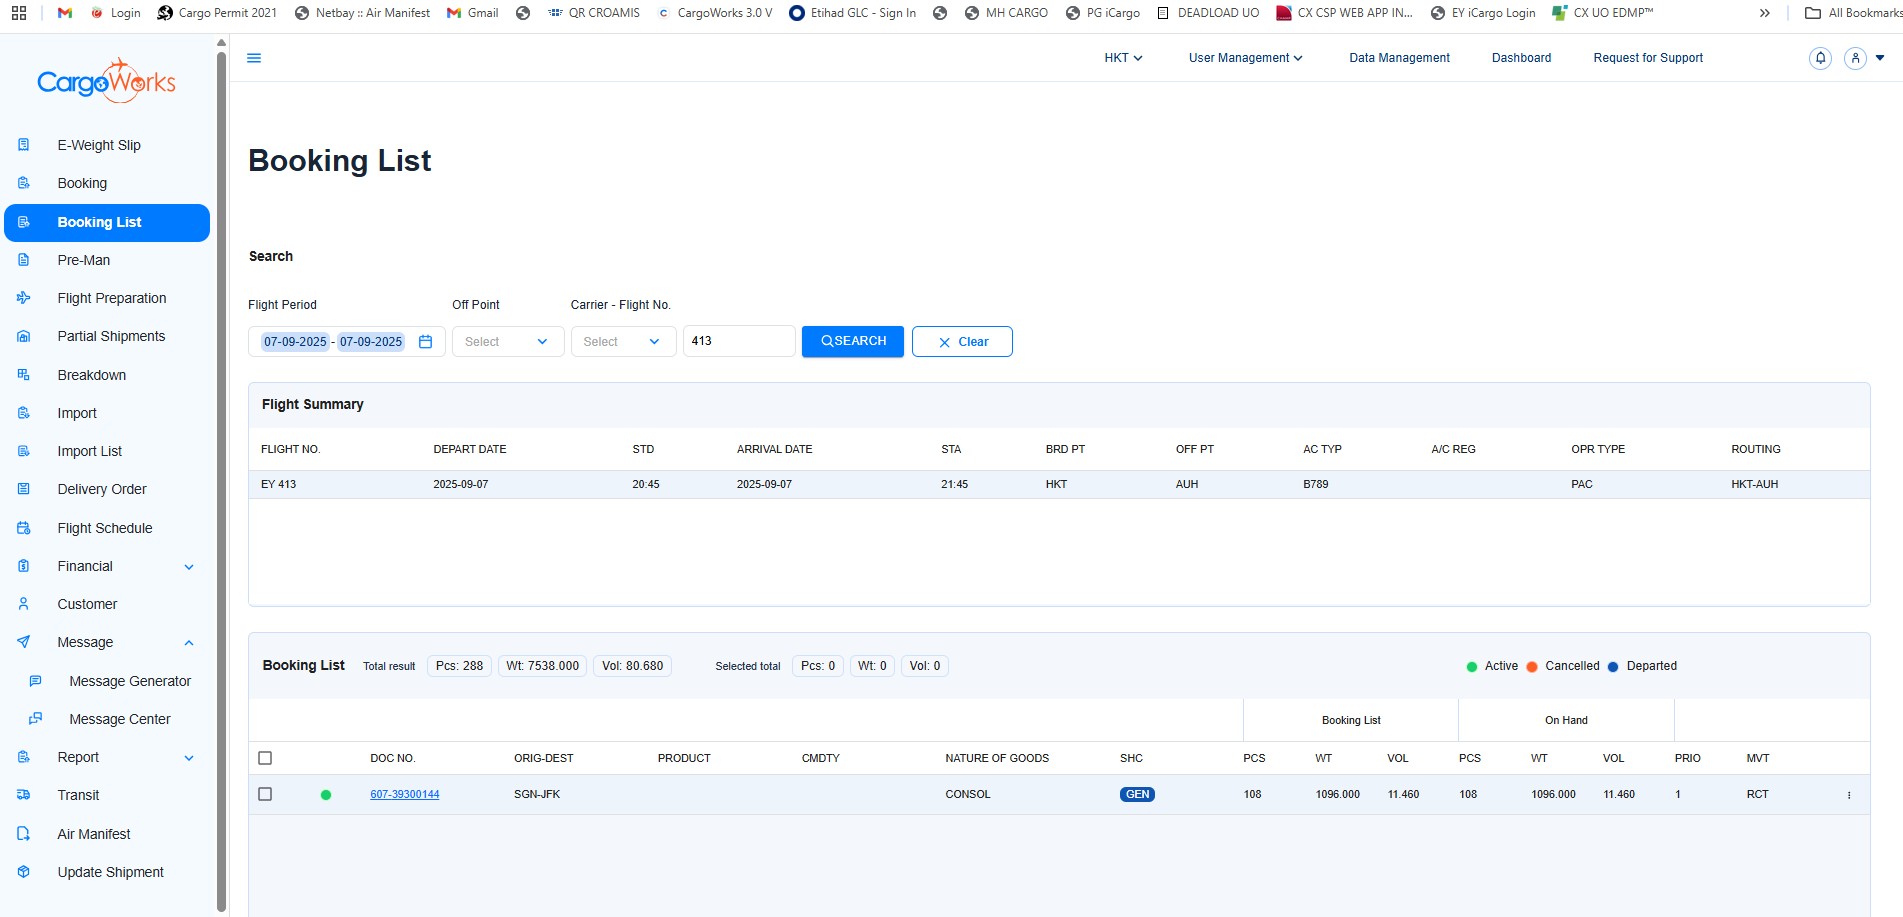The height and width of the screenshot is (917, 1903).
Task: Open Data Management in top navigation
Action: pyautogui.click(x=1398, y=58)
